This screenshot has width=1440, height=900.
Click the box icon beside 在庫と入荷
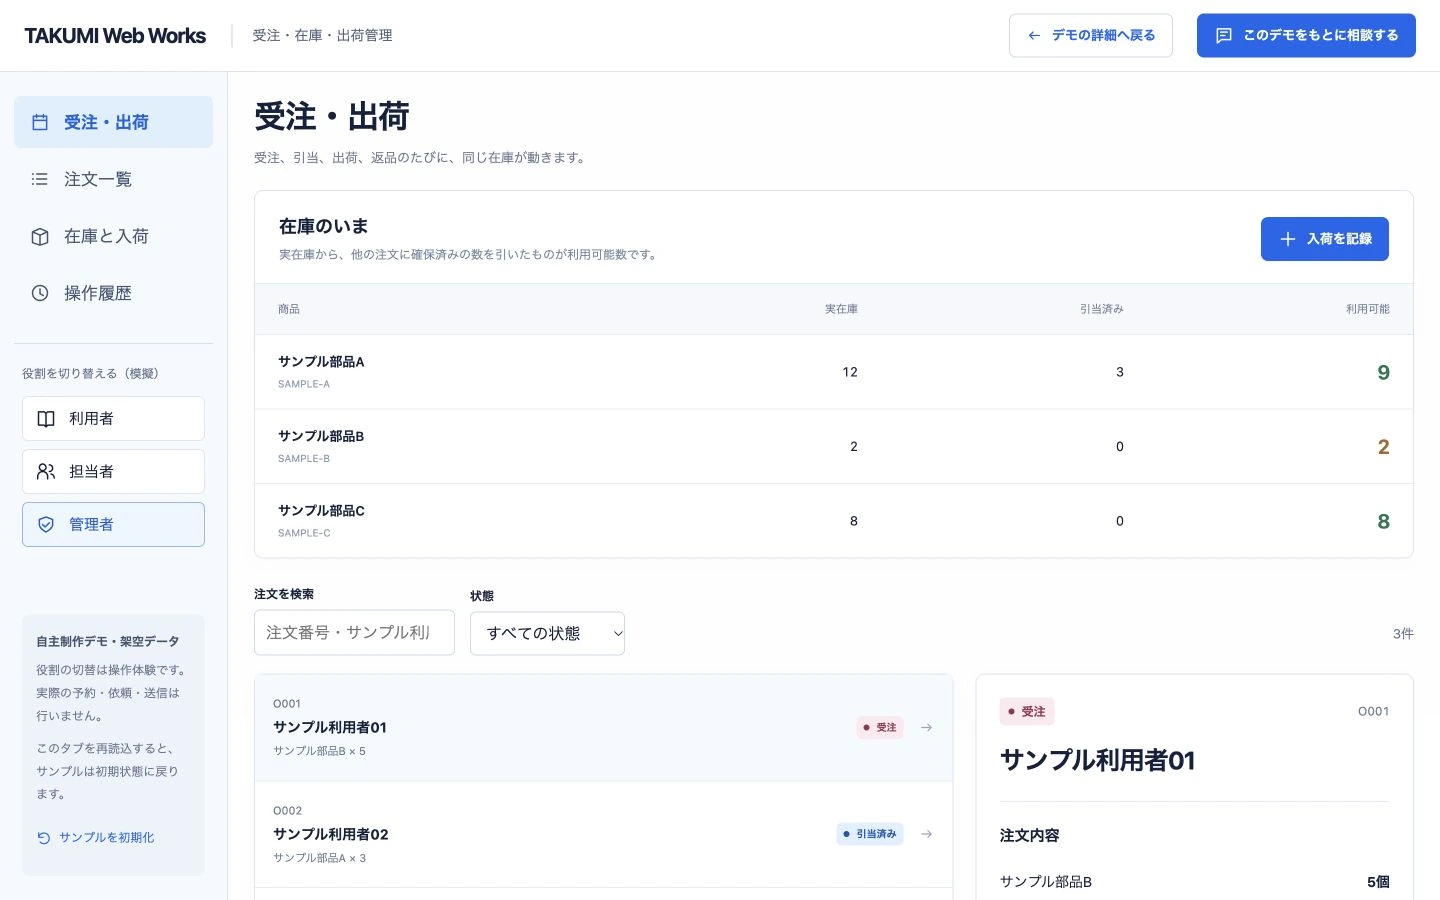(40, 236)
